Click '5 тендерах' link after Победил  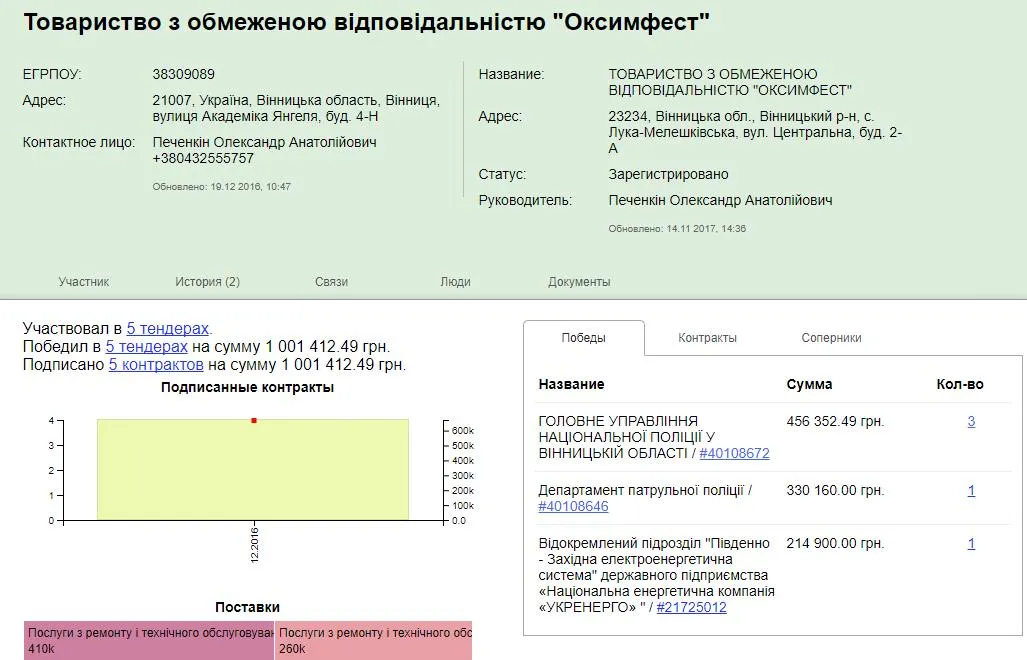click(146, 347)
